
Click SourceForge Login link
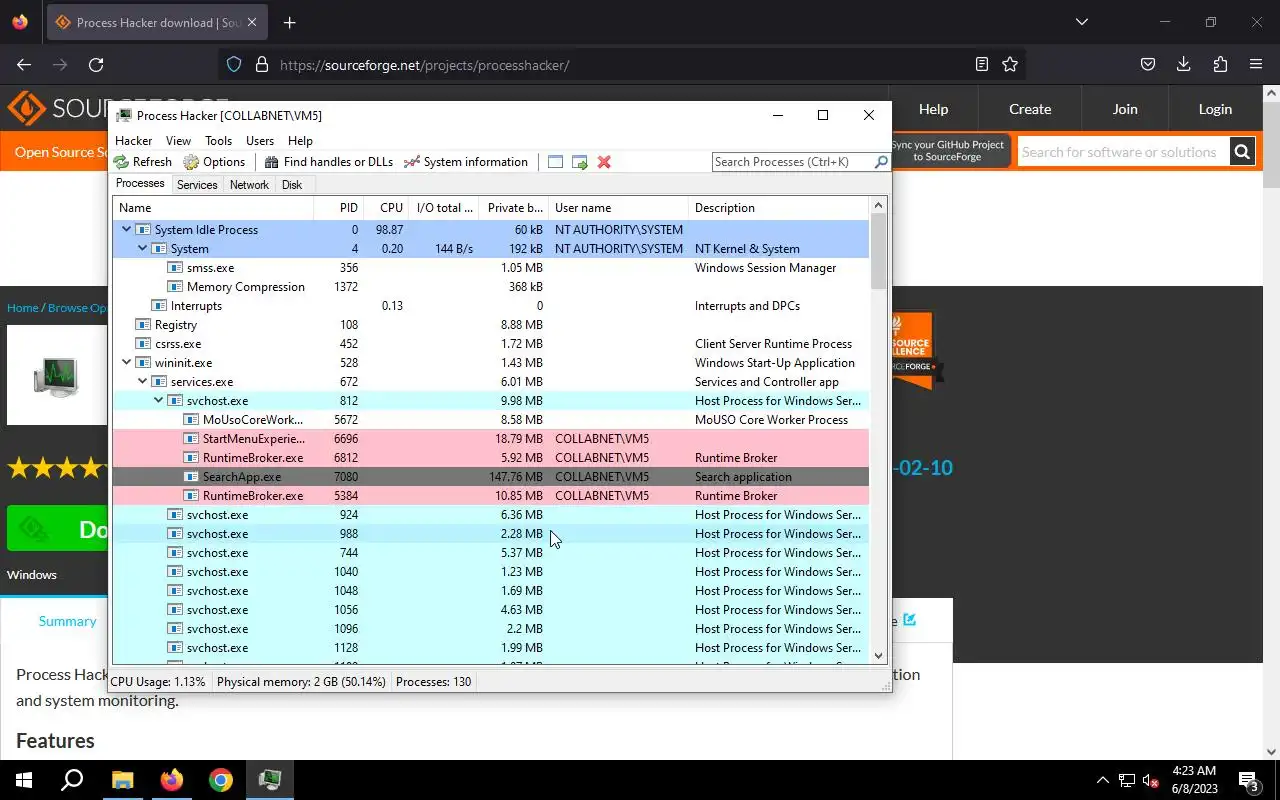tap(1215, 109)
